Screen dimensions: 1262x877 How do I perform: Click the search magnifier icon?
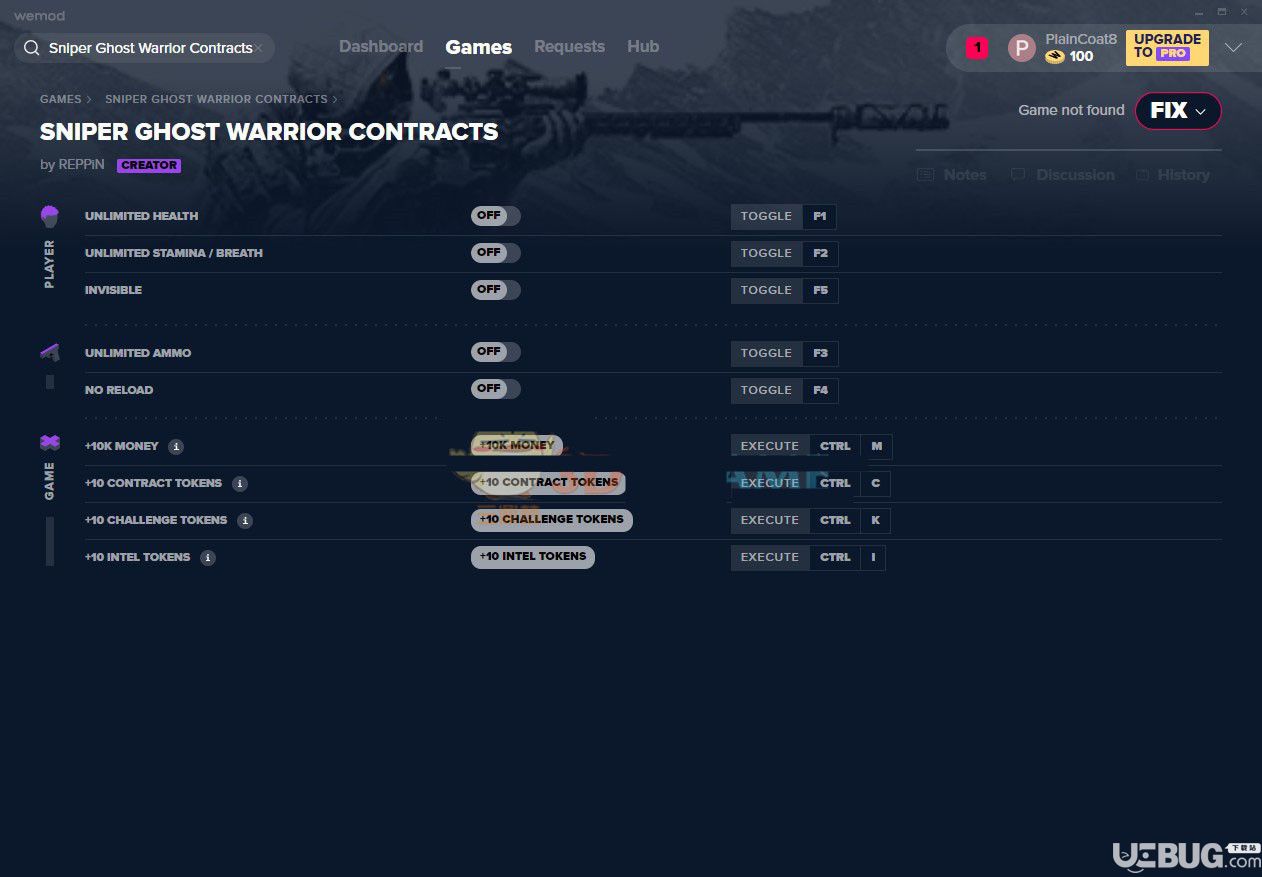point(31,48)
